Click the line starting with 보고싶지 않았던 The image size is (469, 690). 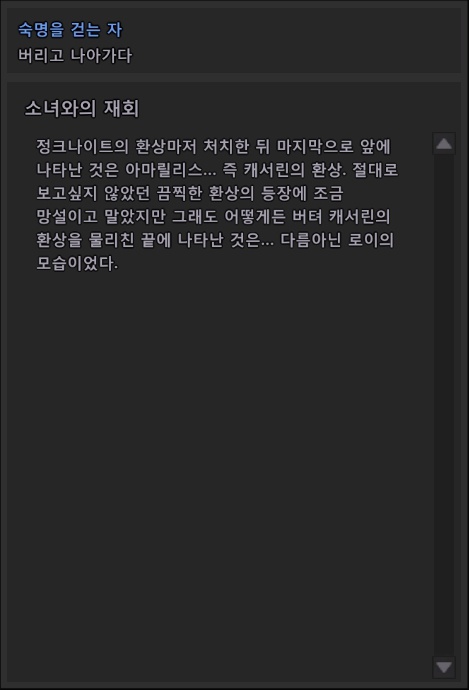190,193
